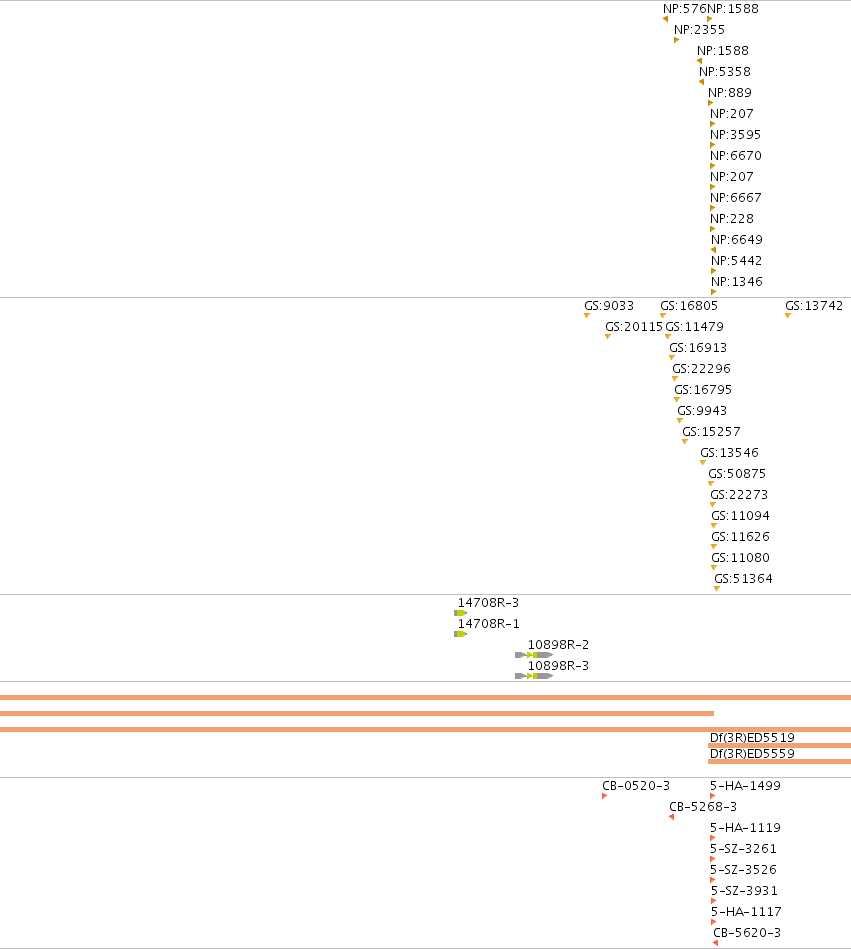The image size is (851, 949).
Task: Open the NP:6670 insertion marker
Action: pyautogui.click(x=712, y=166)
